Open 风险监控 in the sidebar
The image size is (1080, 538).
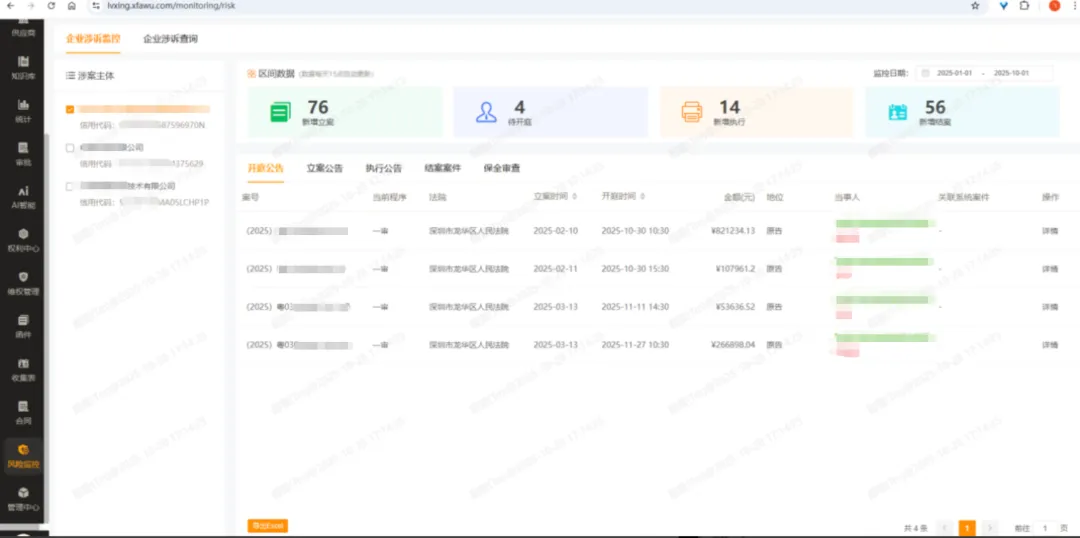(x=23, y=455)
